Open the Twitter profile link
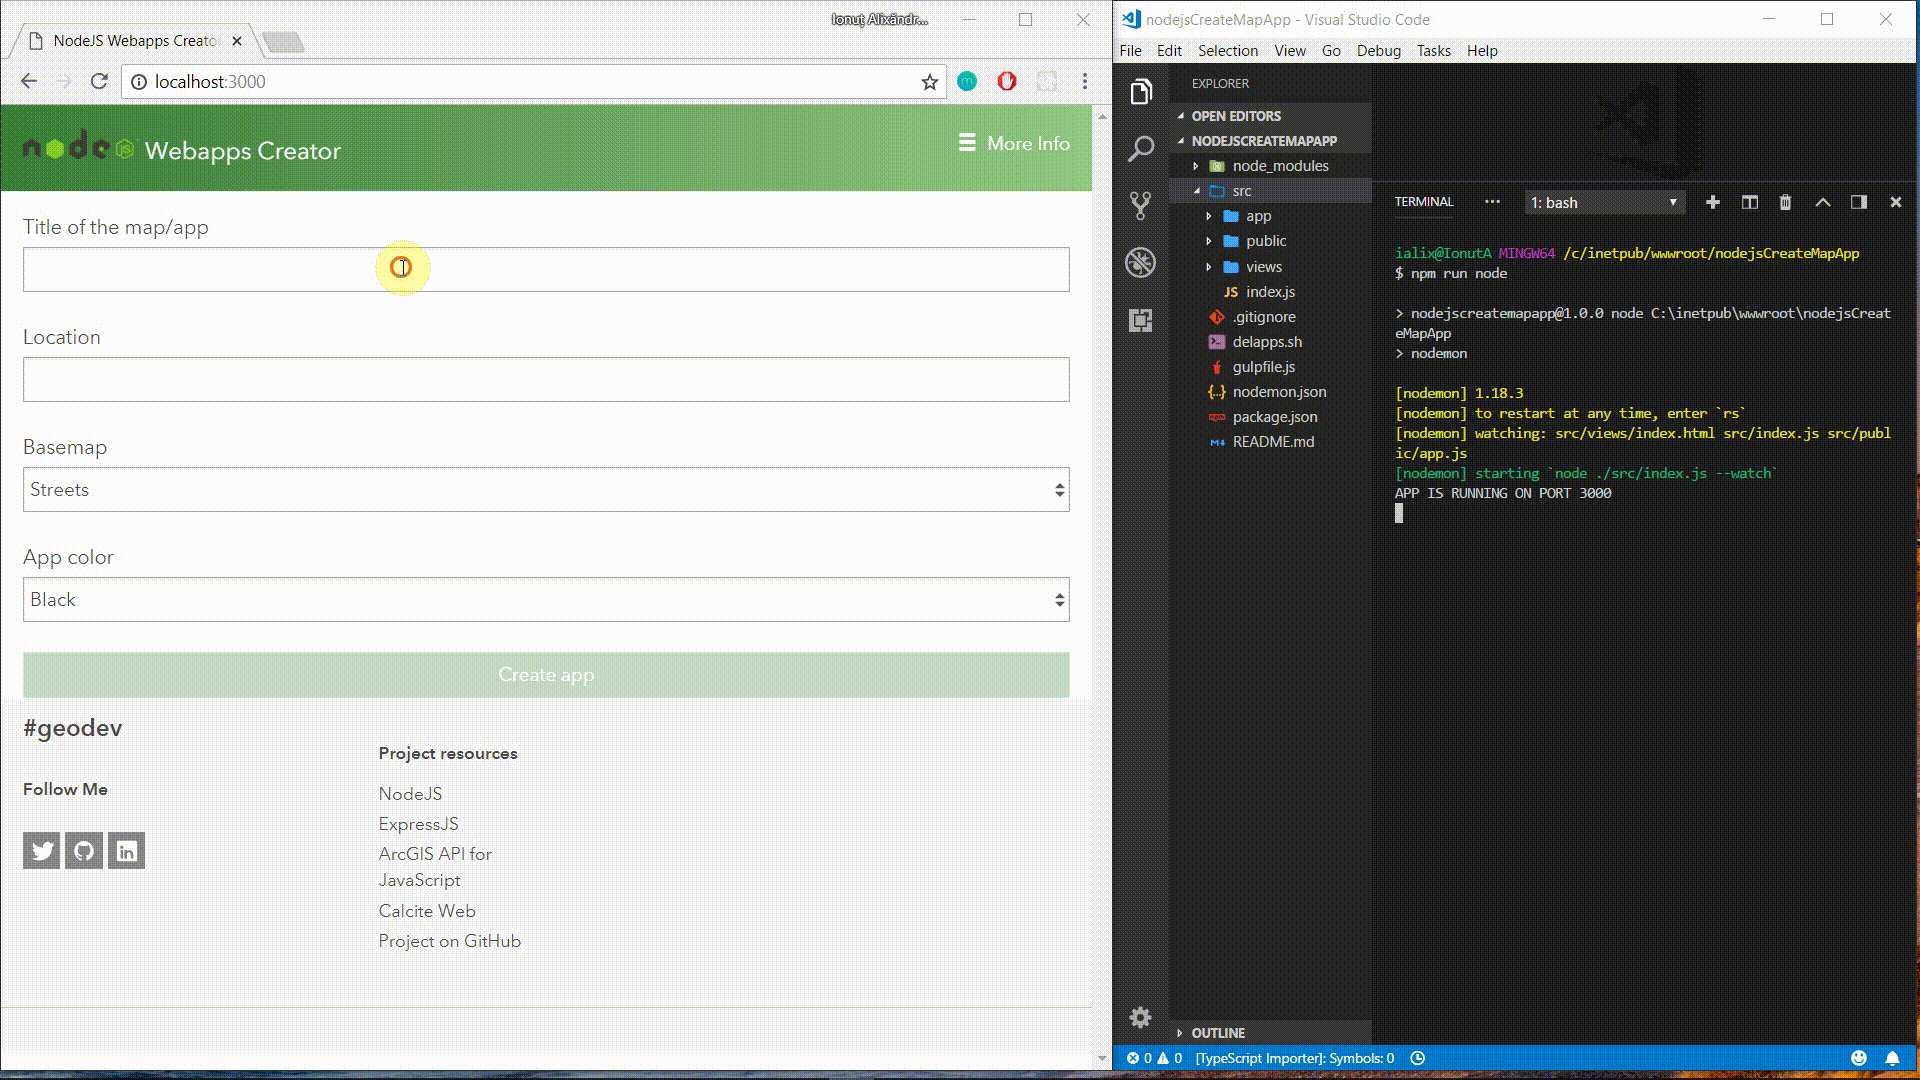The image size is (1920, 1080). pos(42,851)
